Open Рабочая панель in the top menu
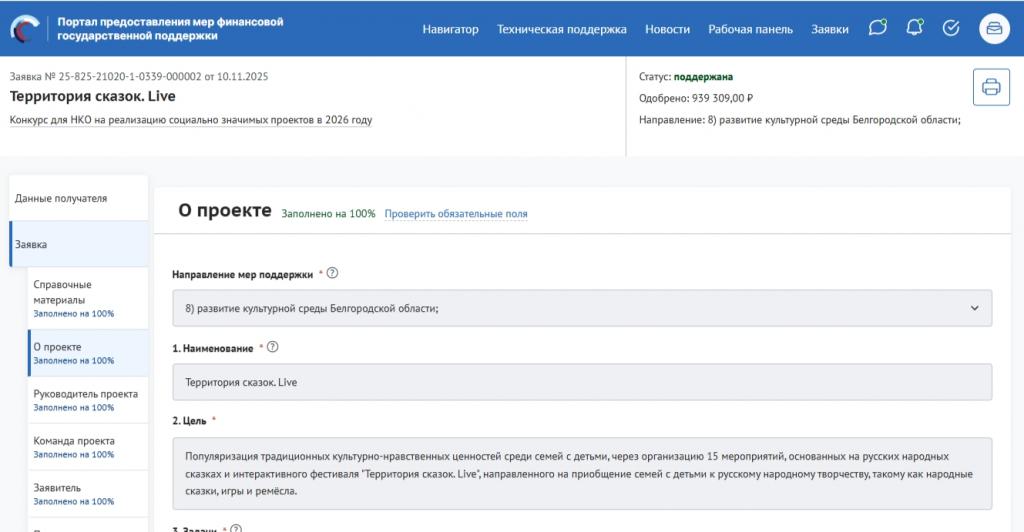Image resolution: width=1024 pixels, height=532 pixels. click(x=750, y=29)
